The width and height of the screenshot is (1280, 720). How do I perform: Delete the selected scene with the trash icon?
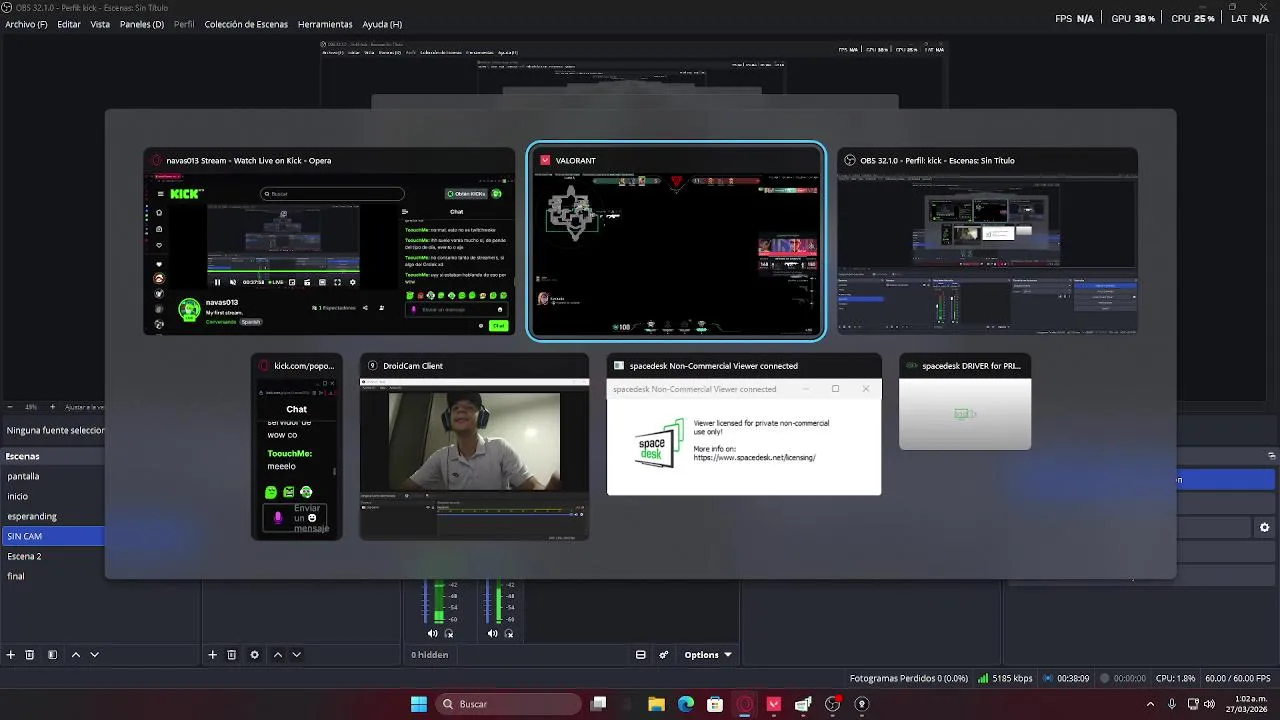pos(30,655)
